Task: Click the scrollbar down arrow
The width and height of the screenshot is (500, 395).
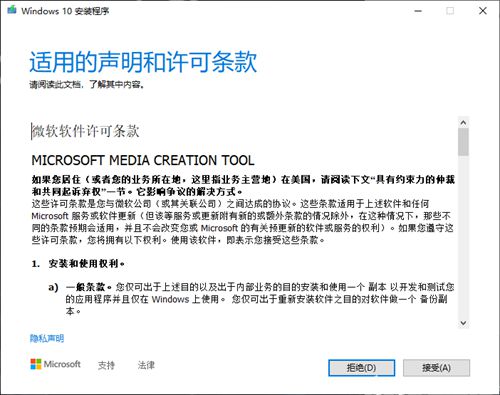Action: coord(463,323)
